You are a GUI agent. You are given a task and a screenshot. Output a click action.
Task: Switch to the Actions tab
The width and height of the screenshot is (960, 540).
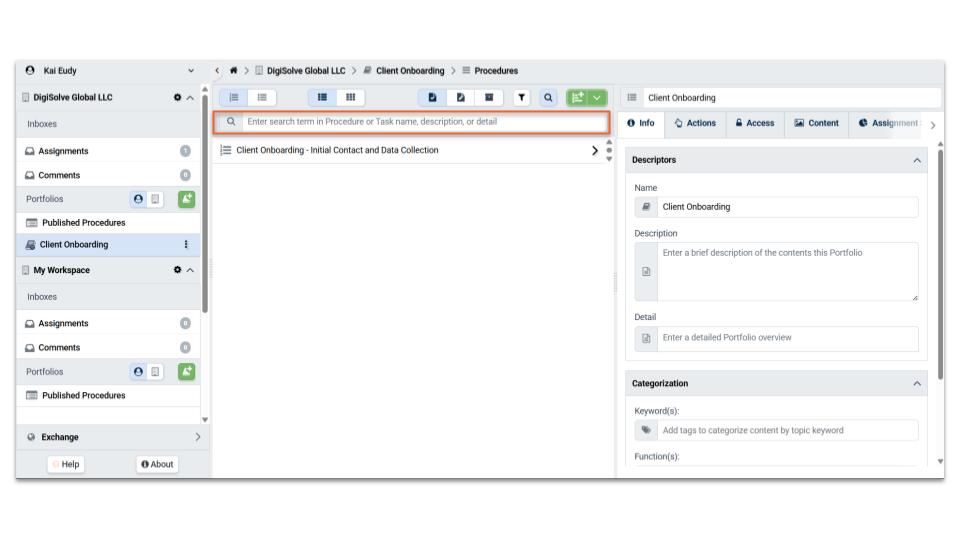pyautogui.click(x=695, y=123)
